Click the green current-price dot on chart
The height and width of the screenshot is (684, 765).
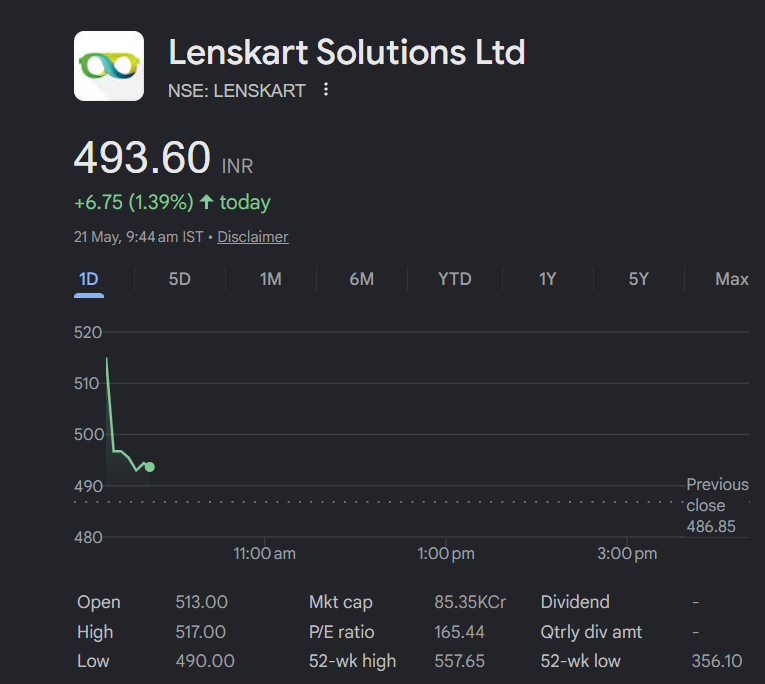(x=150, y=467)
